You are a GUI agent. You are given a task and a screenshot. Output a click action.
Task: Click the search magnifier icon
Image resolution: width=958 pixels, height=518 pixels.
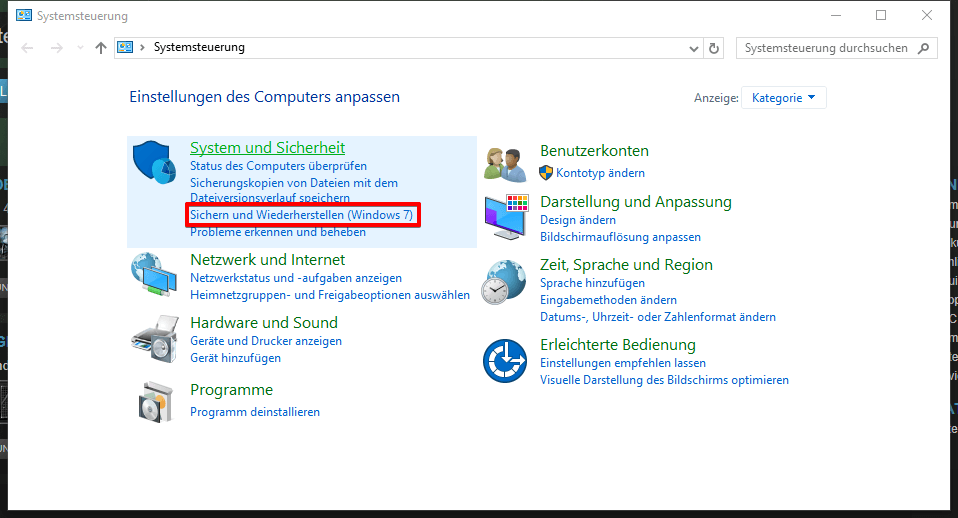click(x=923, y=48)
